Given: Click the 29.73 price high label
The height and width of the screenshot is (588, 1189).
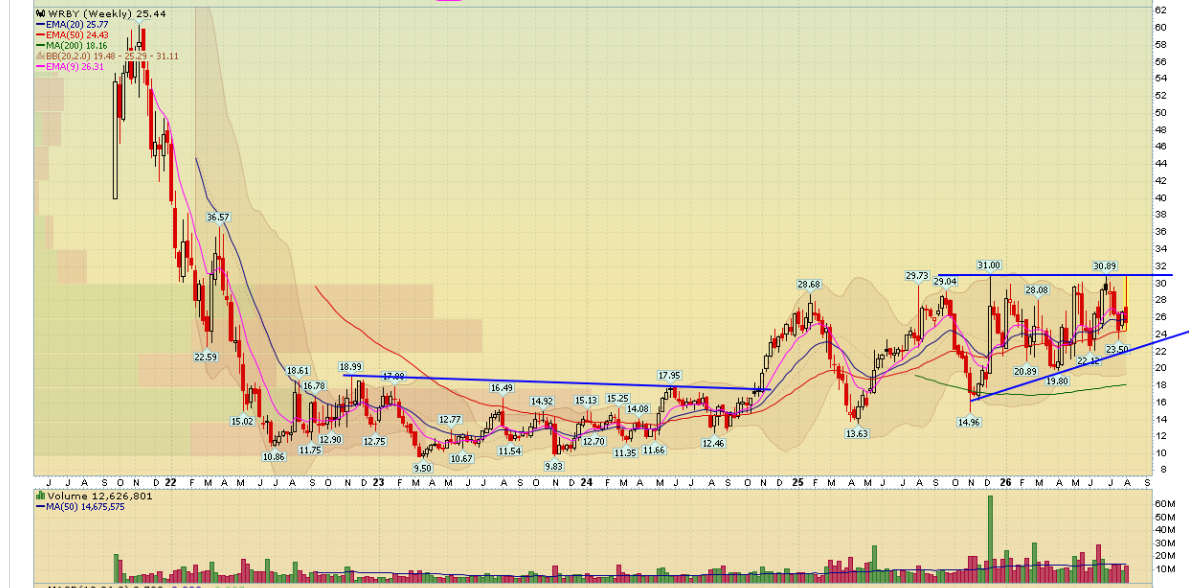Looking at the screenshot, I should pos(917,275).
